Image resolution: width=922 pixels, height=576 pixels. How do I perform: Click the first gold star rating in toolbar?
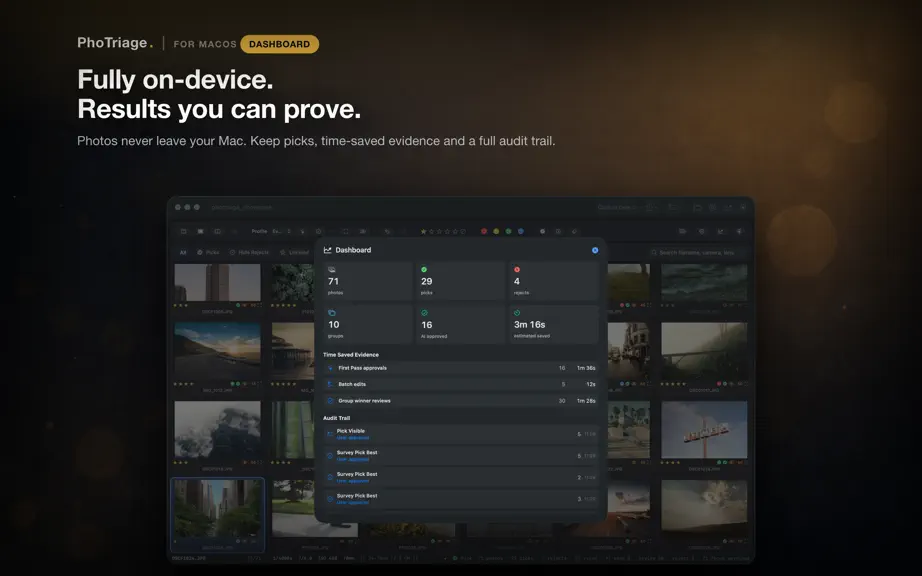click(x=423, y=232)
